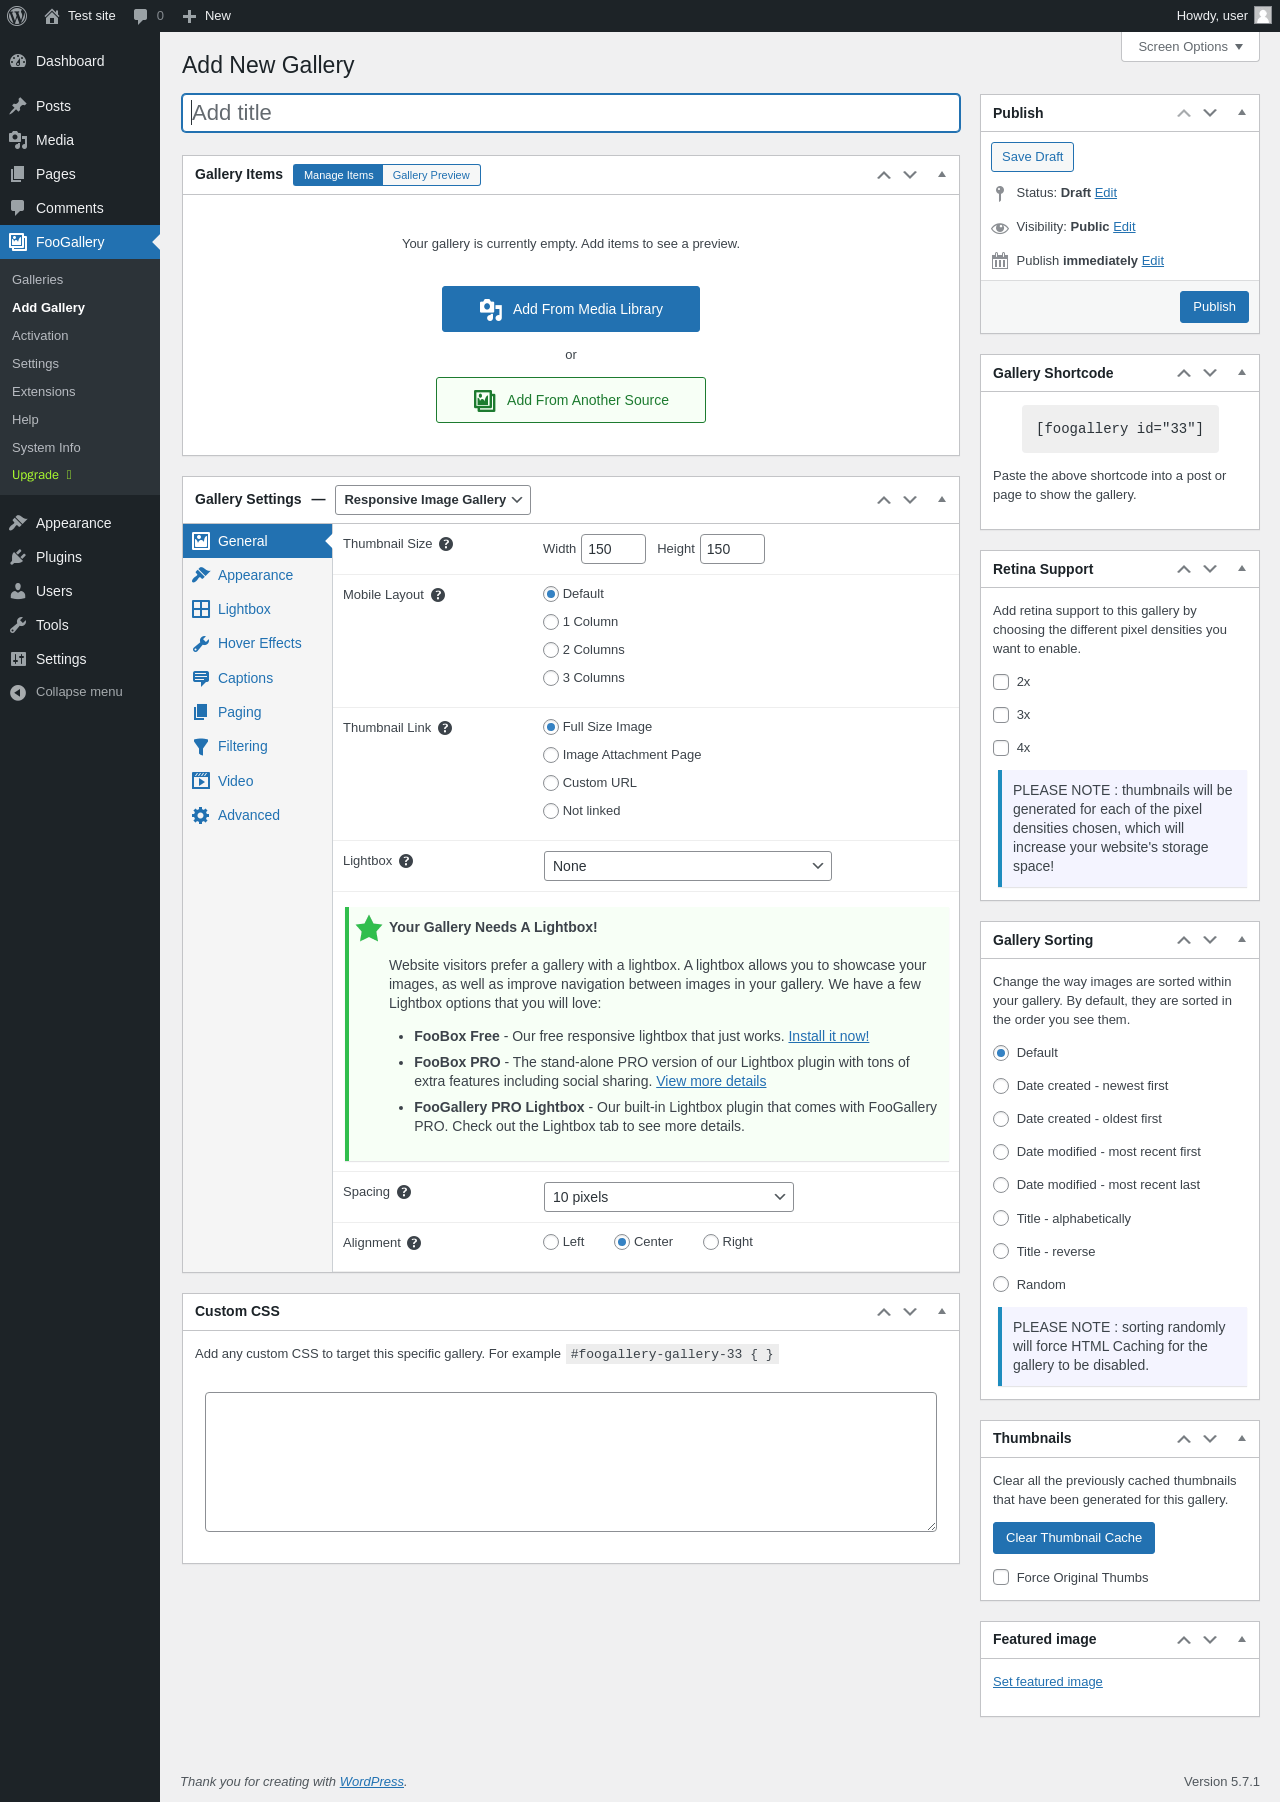Click the blue Publish button
1280x1802 pixels.
[x=1214, y=307]
